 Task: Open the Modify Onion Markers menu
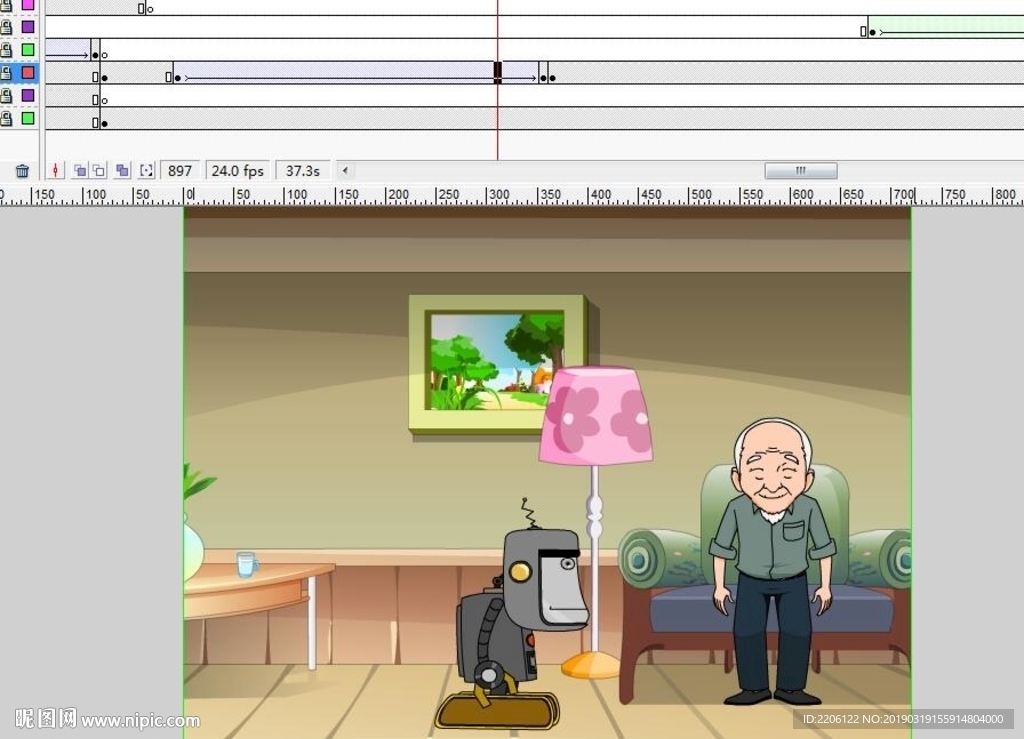(147, 171)
